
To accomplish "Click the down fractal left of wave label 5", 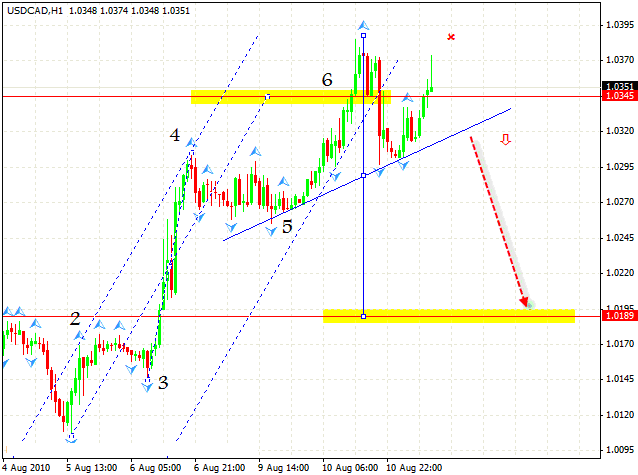I will click(x=271, y=232).
